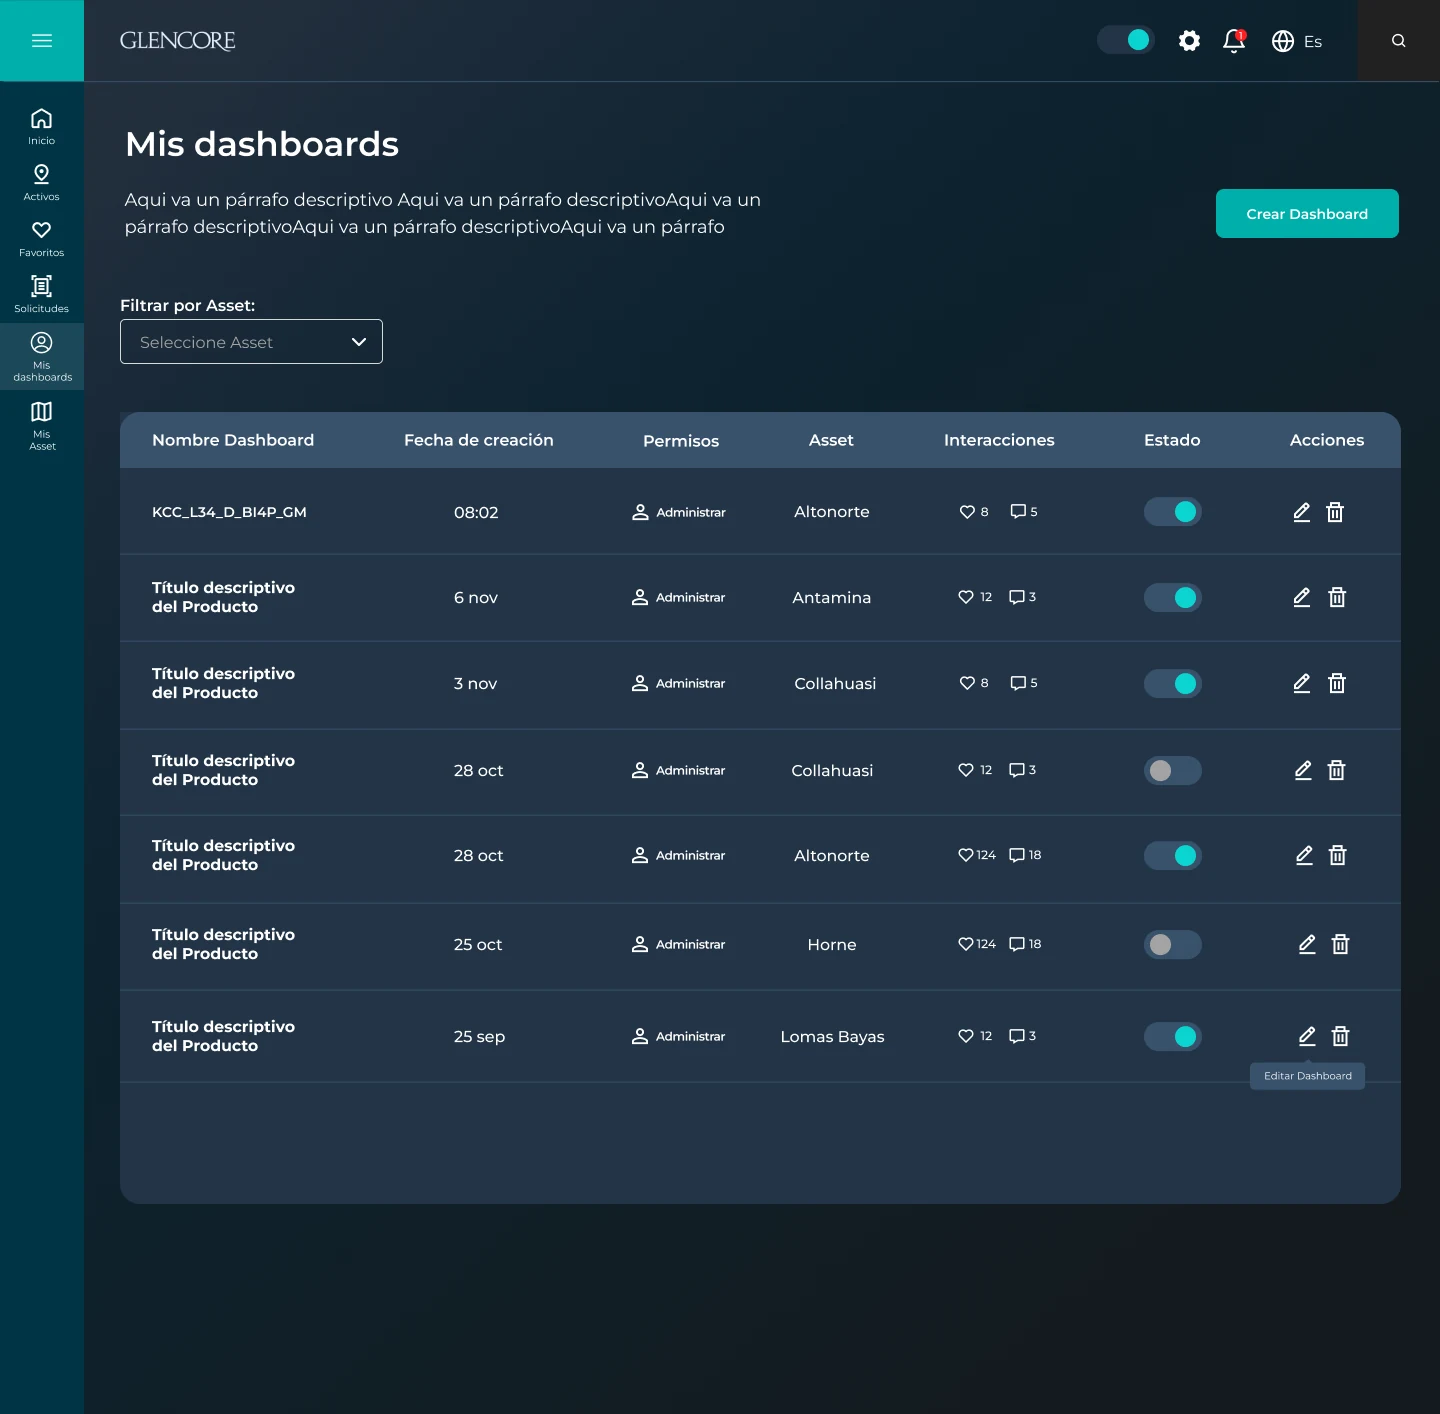The width and height of the screenshot is (1440, 1414).
Task: Open comments icon in Lomas Bayas row
Action: 1017,1036
